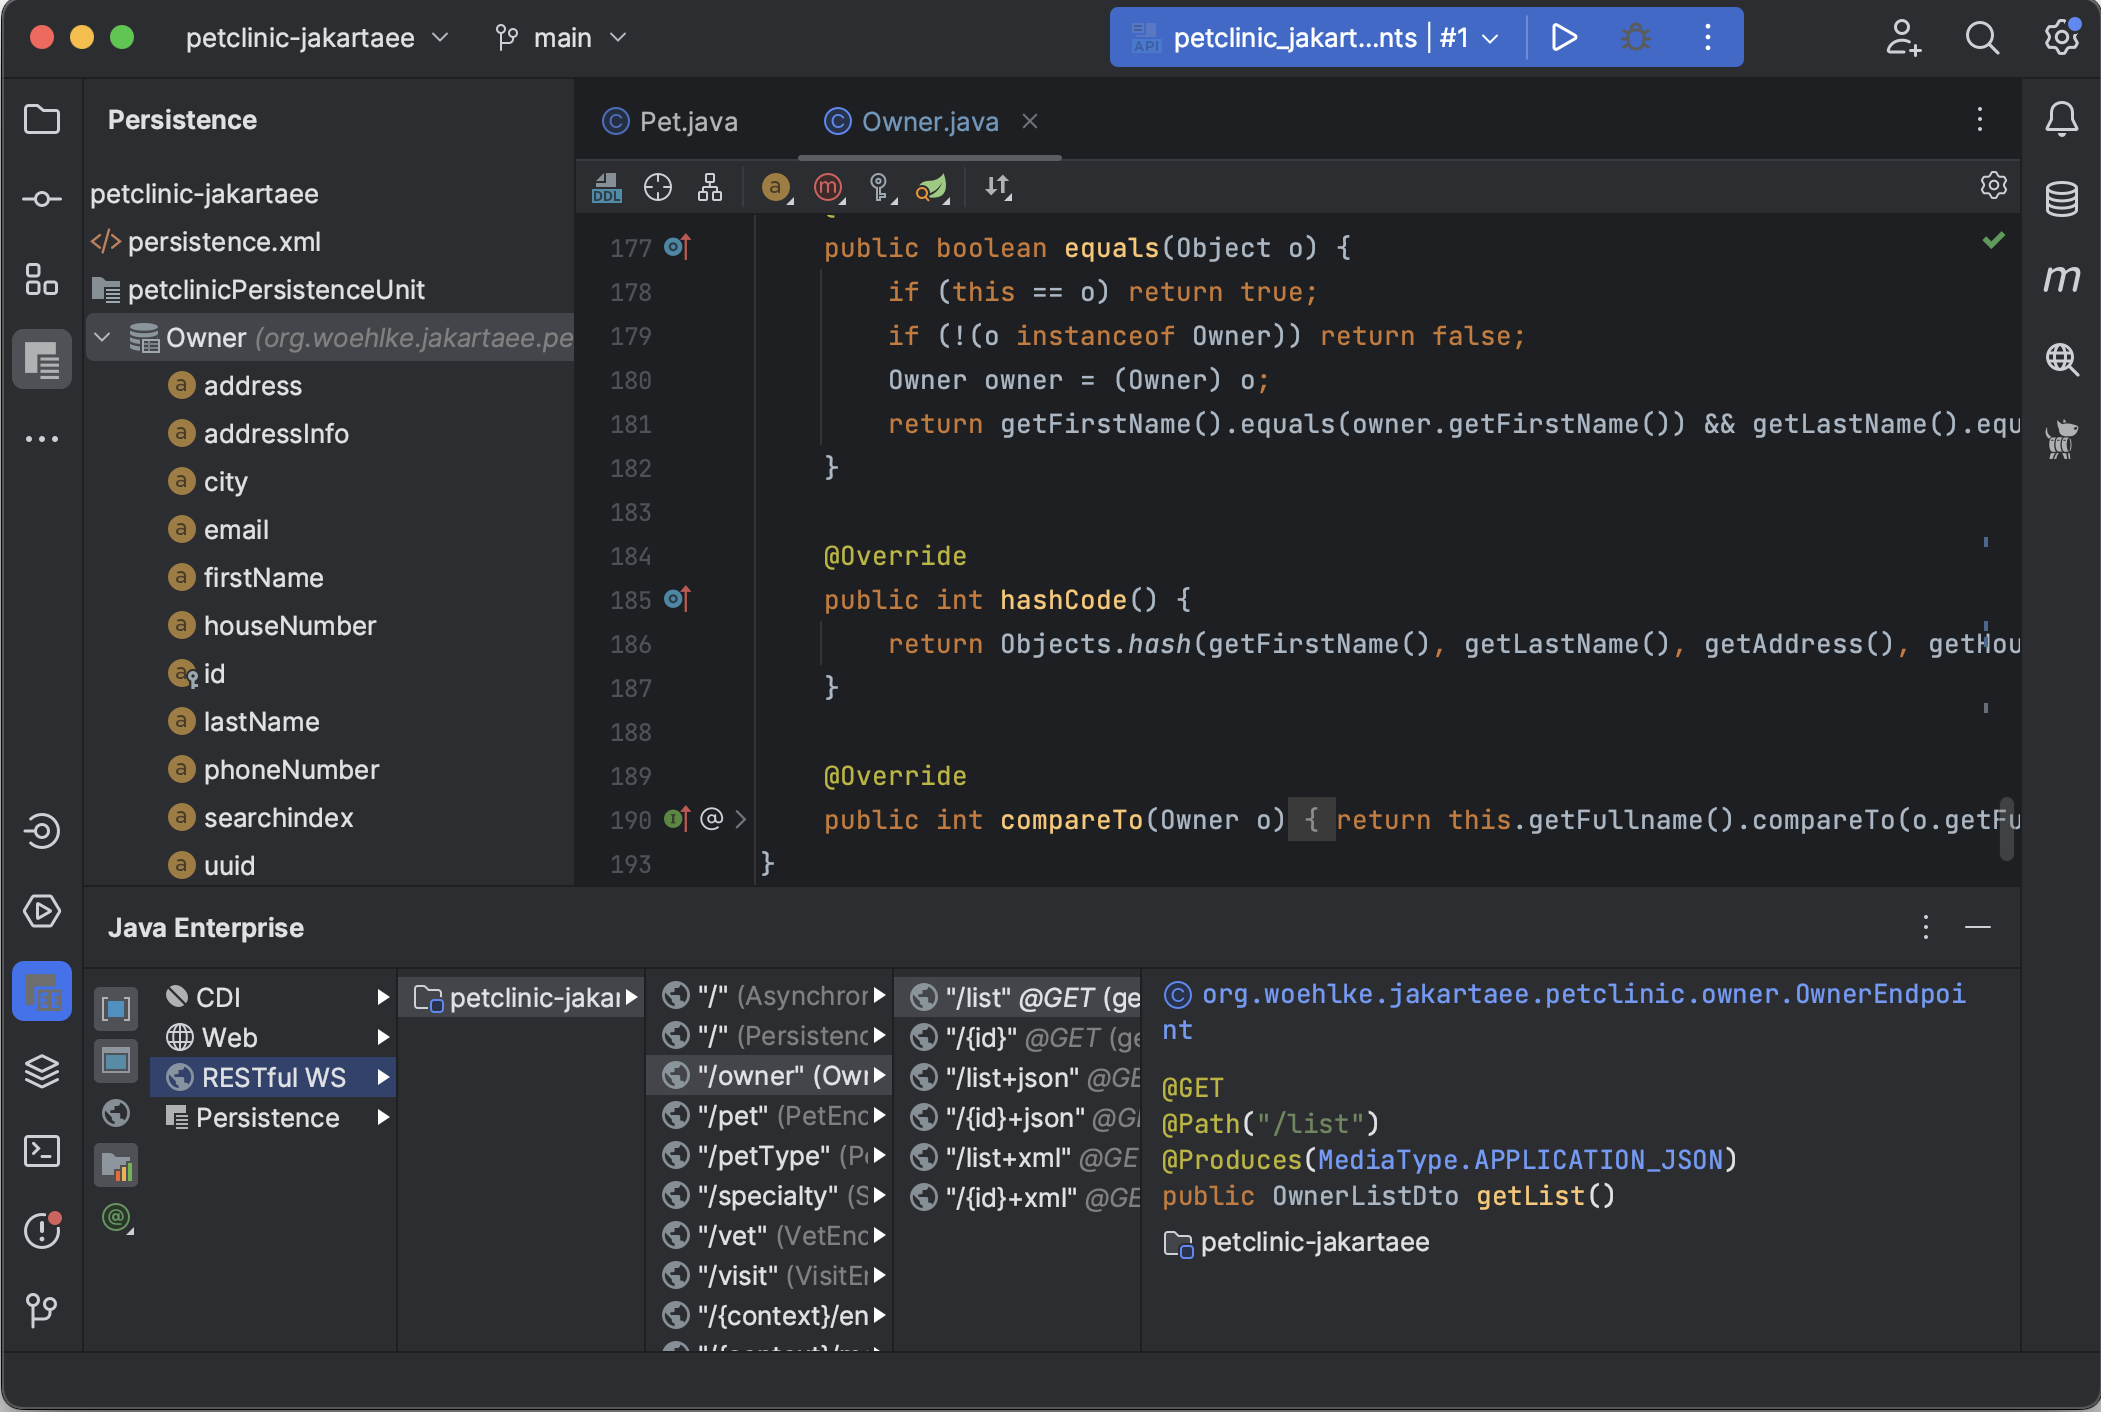Screen dimensions: 2101x1412
Task: Click the DDL generation icon in editor toolbar
Action: point(606,187)
